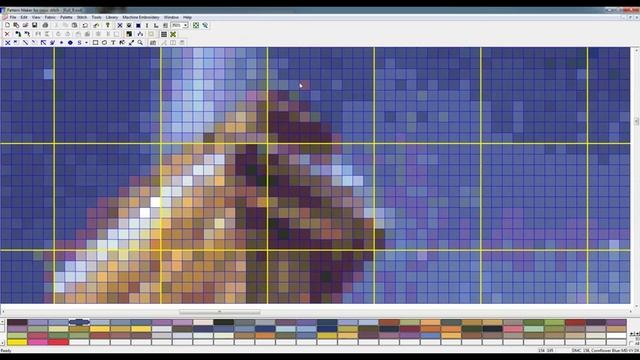Open the View menu
640x360 pixels.
tap(36, 18)
